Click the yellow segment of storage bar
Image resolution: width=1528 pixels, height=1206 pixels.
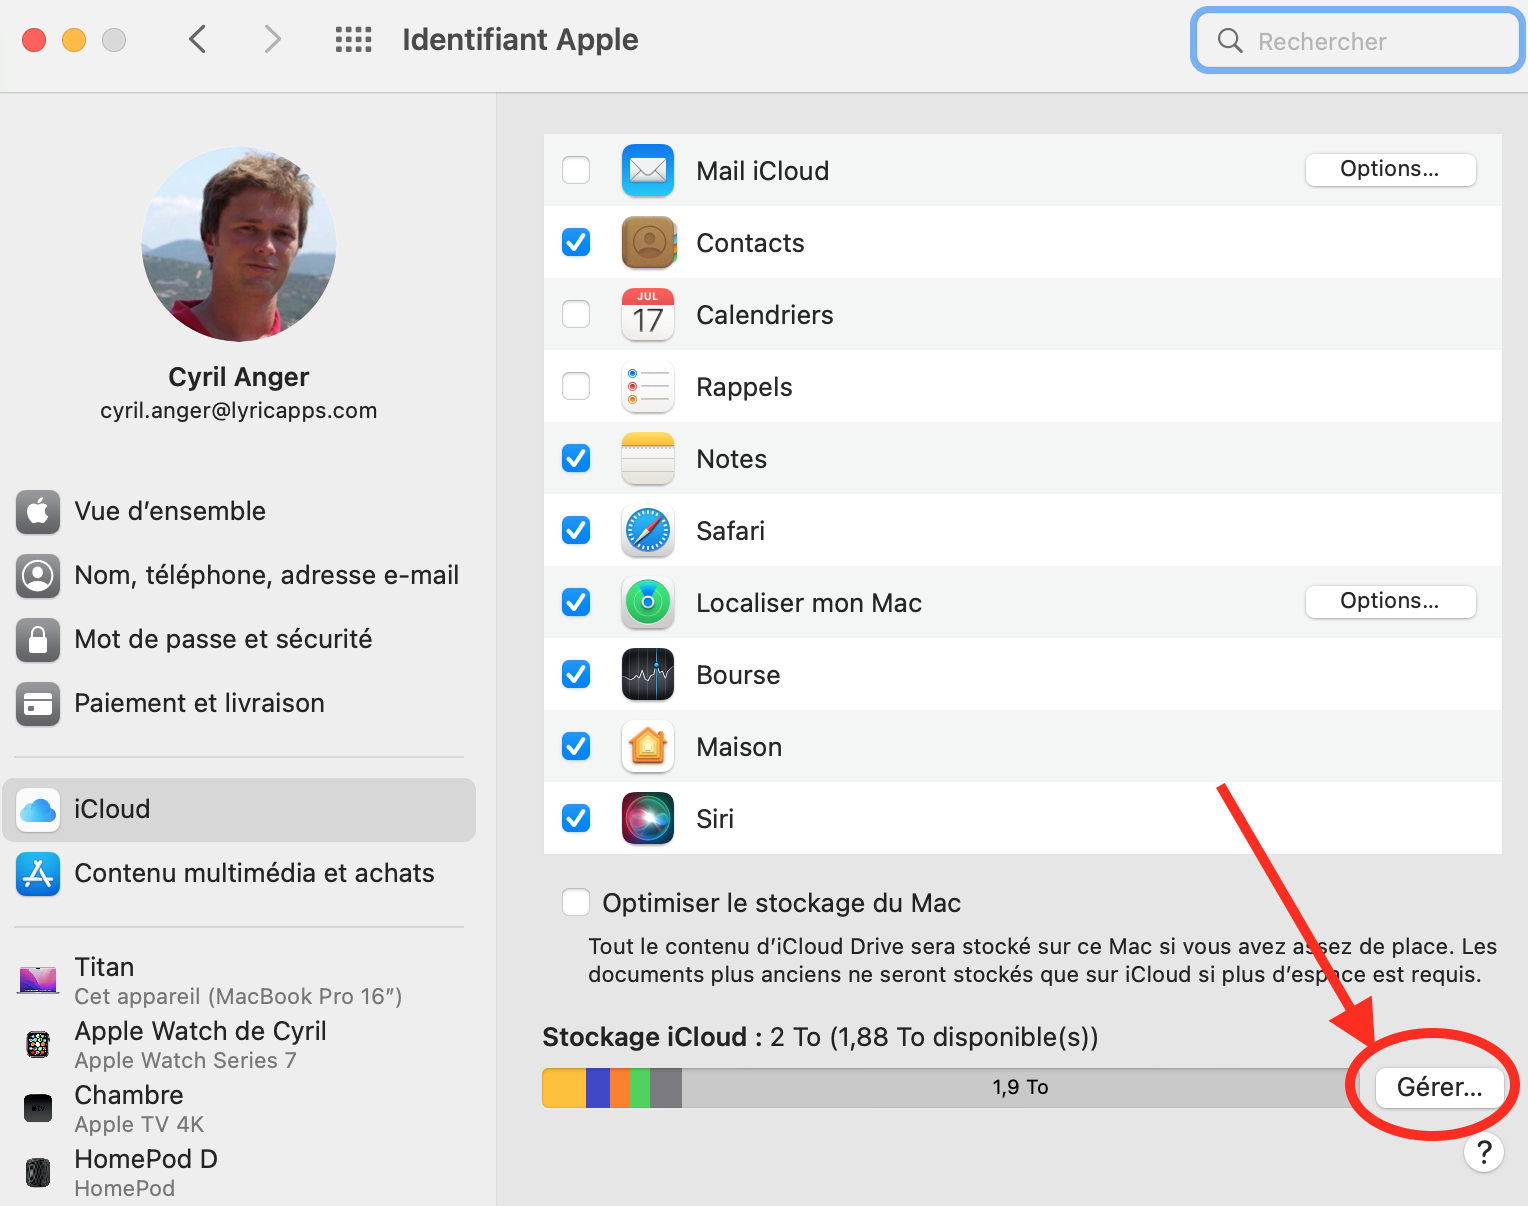pos(564,1088)
